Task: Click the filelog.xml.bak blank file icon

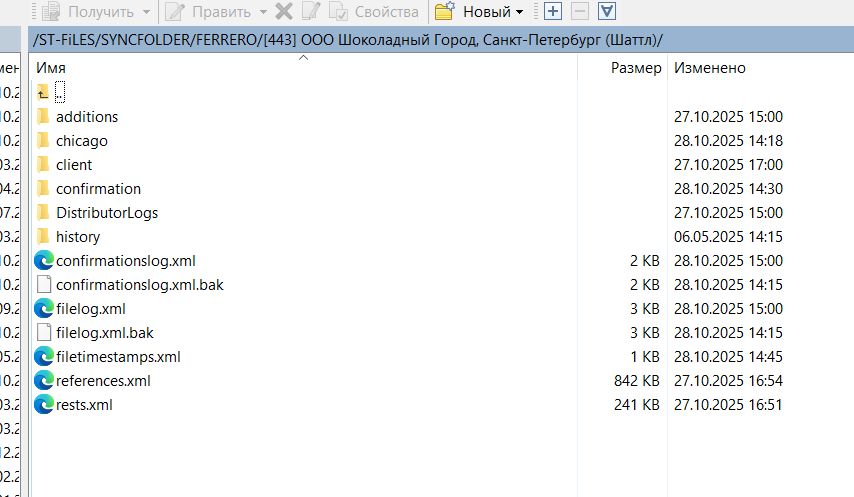Action: pos(44,333)
